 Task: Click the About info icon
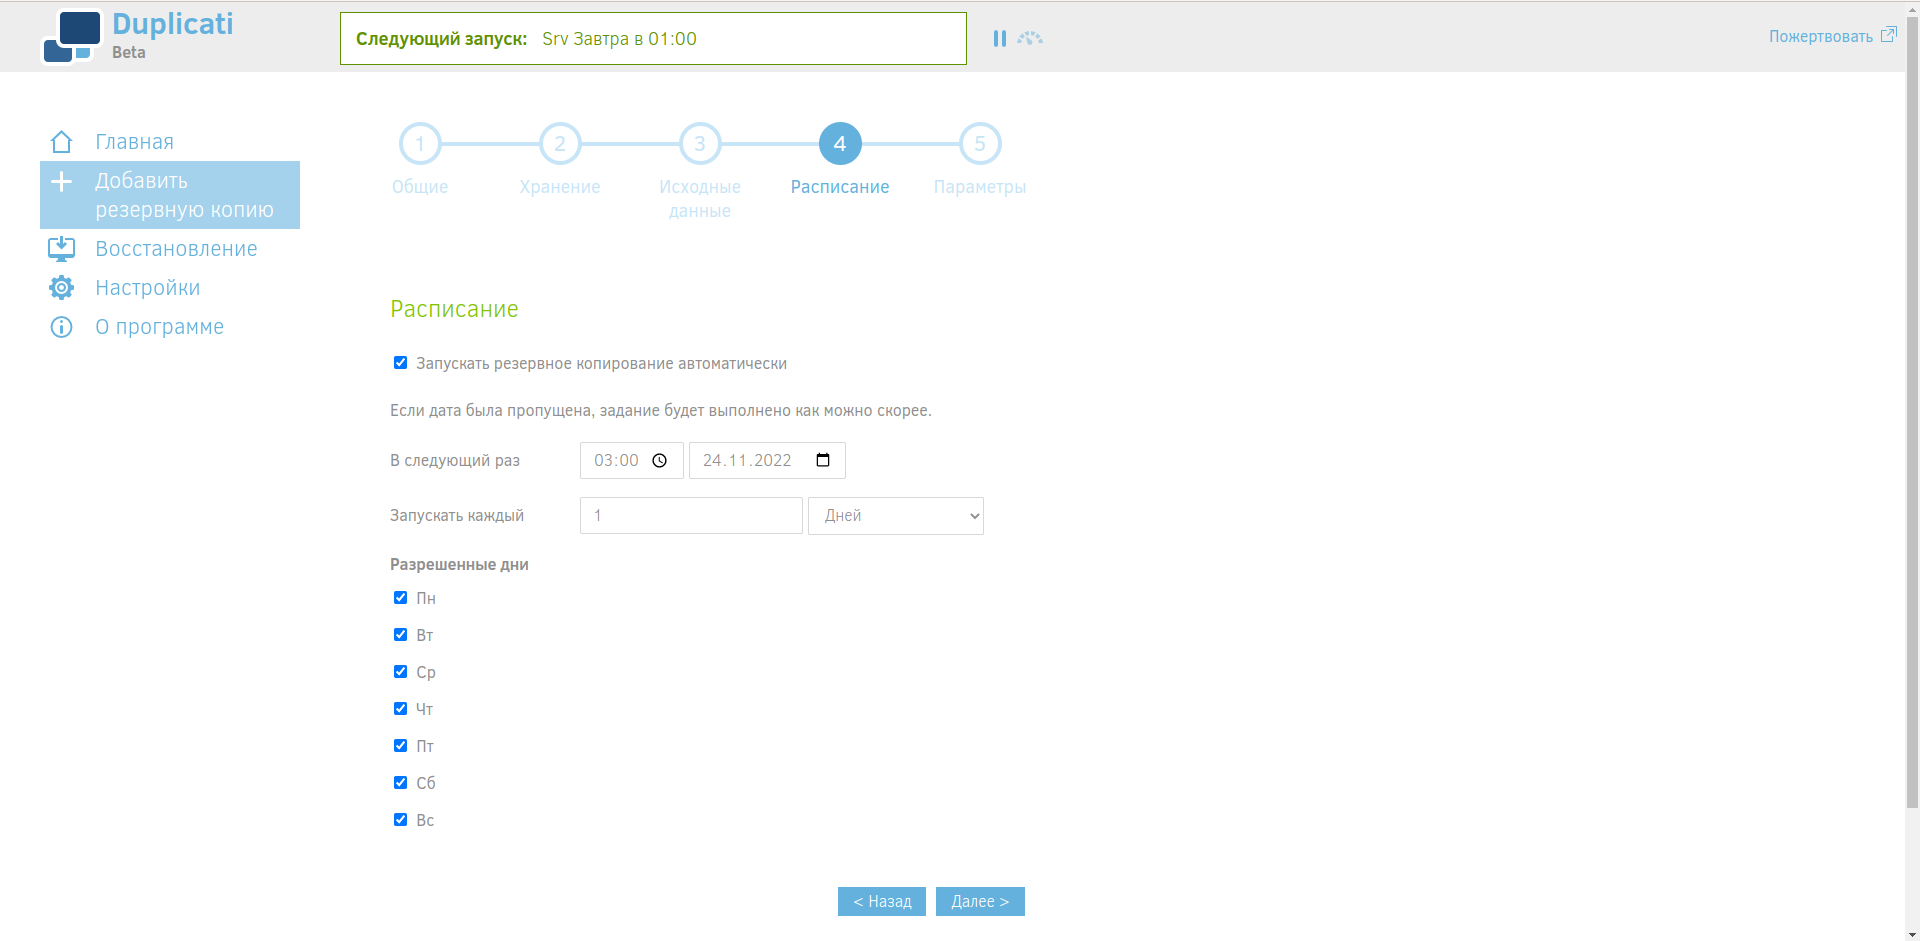click(x=61, y=327)
